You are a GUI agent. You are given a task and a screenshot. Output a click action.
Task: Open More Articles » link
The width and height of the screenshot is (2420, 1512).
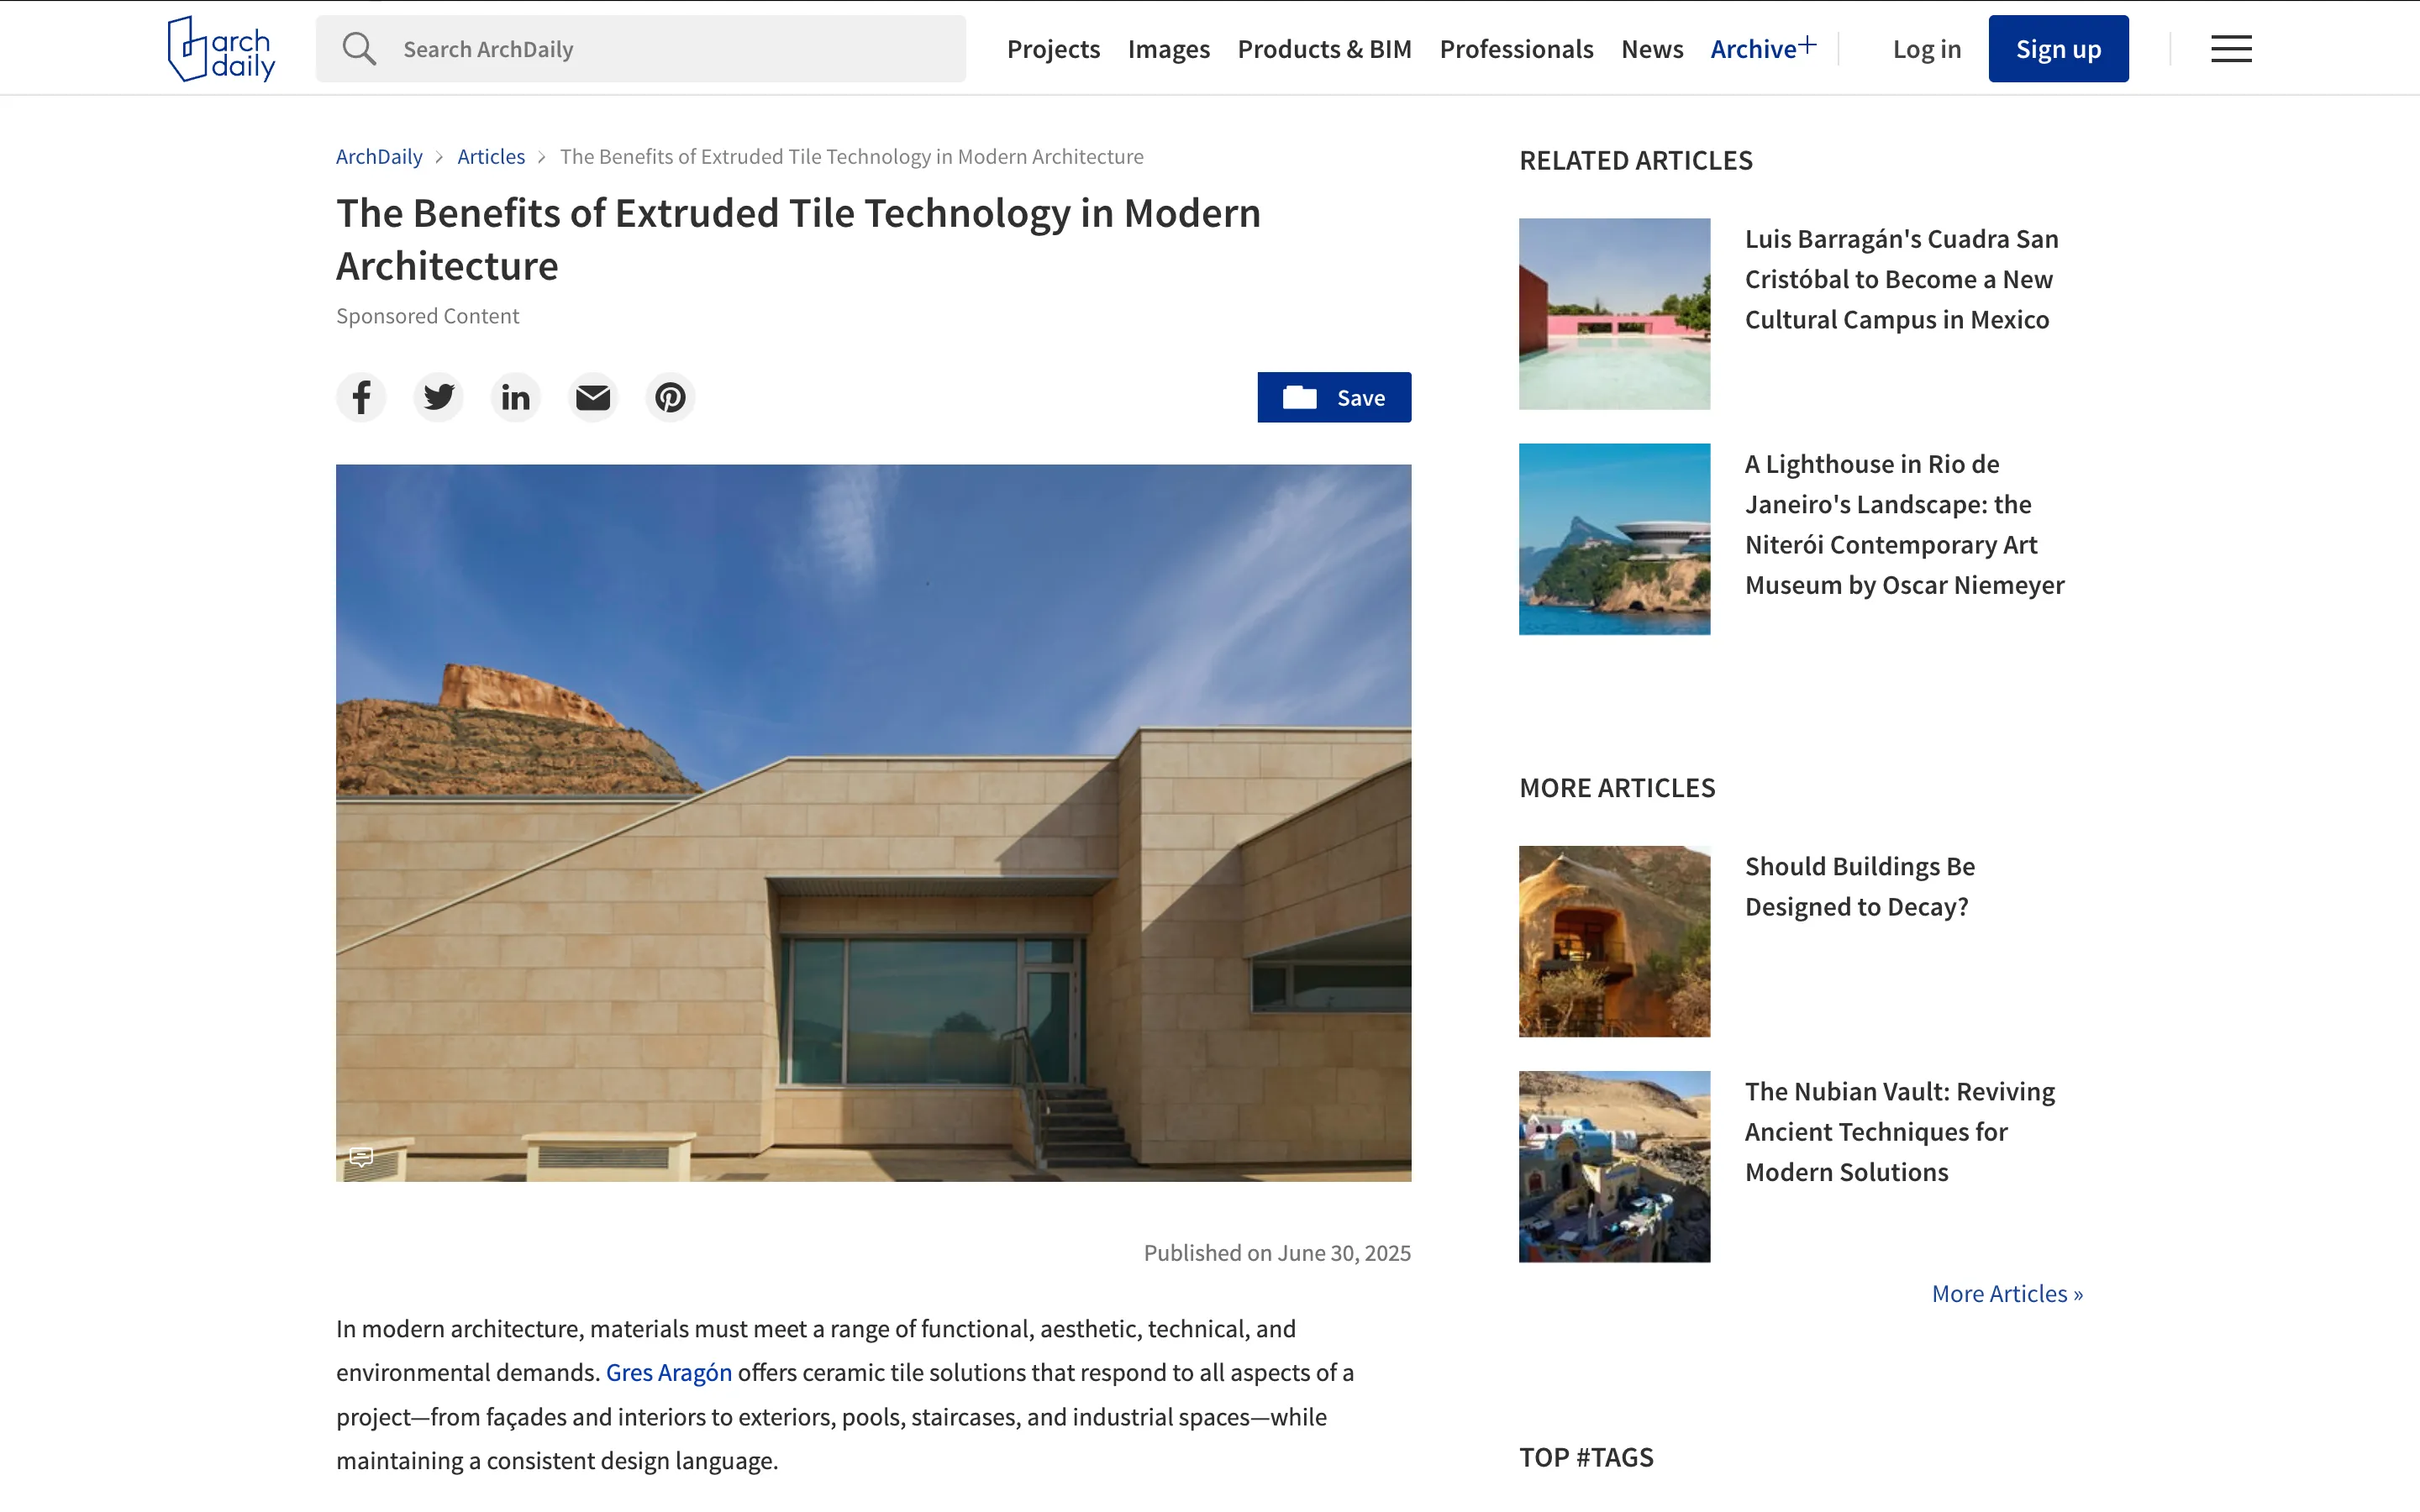click(x=2007, y=1293)
